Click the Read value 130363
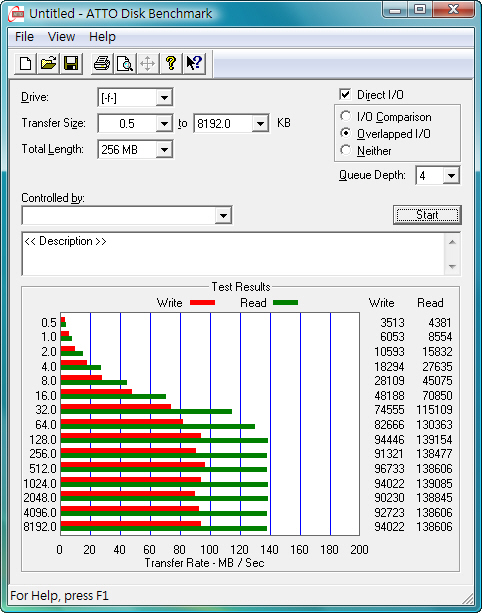Screen dimensions: 482x613 [434, 425]
